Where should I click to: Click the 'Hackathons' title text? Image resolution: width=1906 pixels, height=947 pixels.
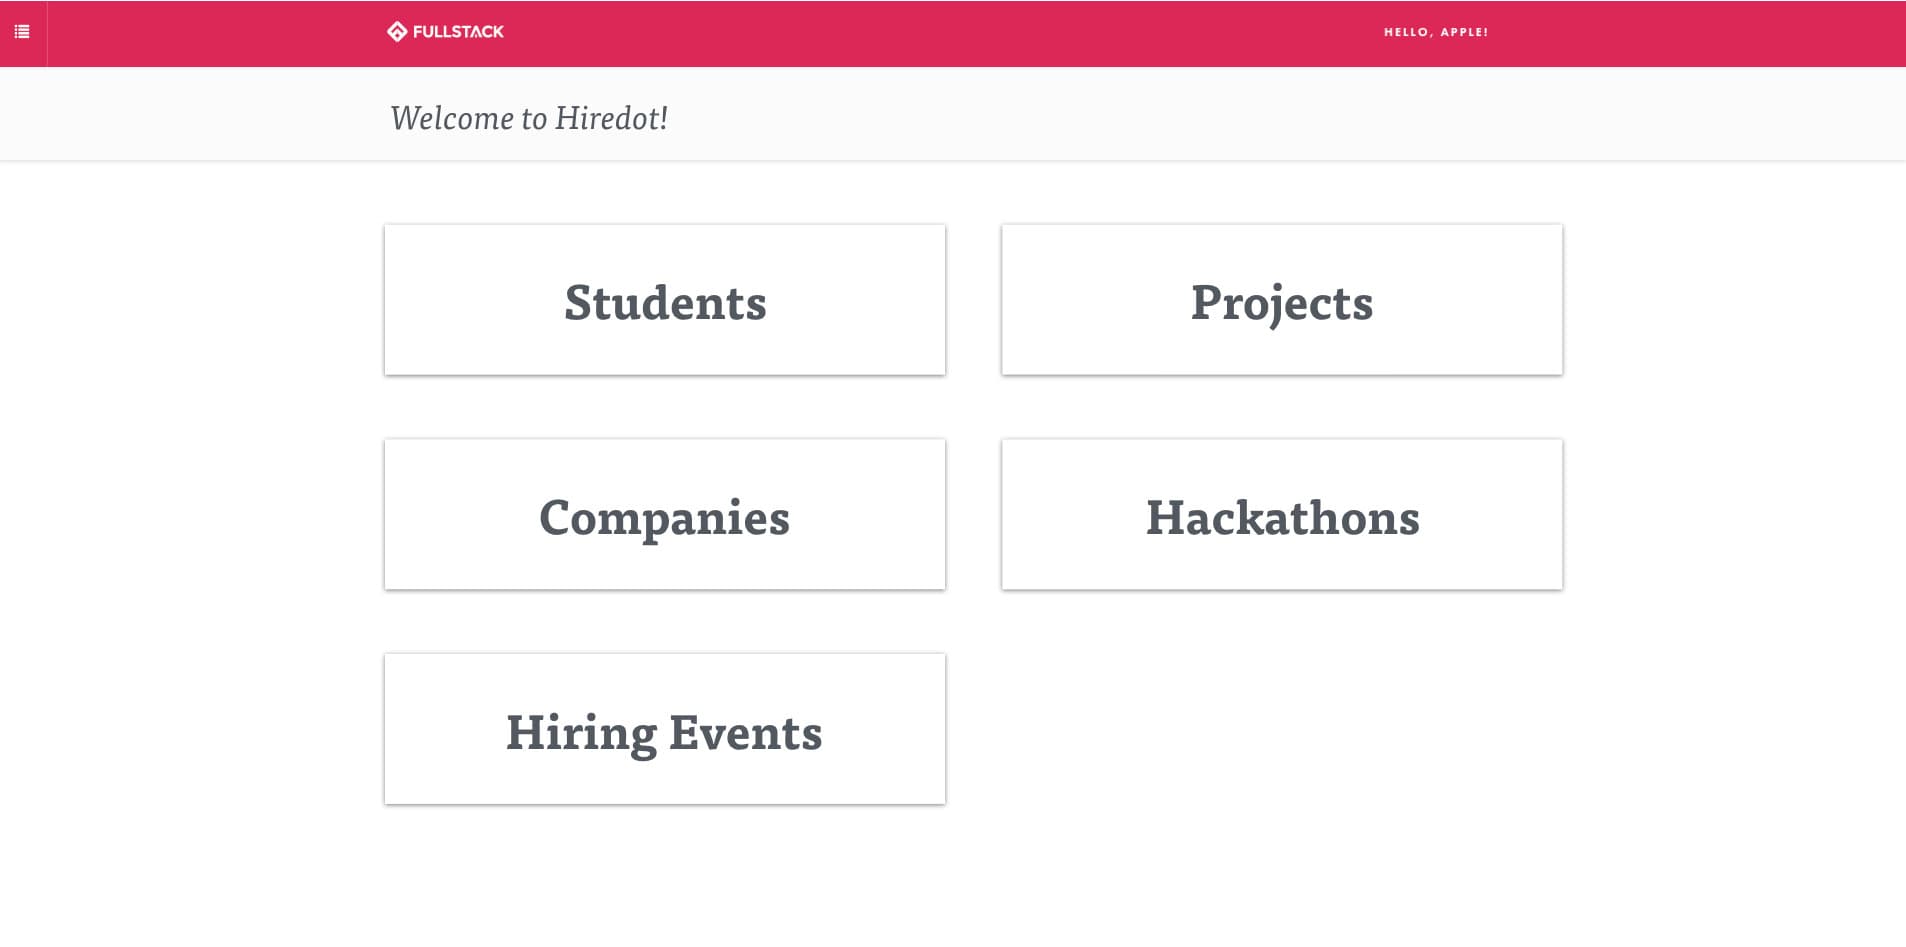1282,517
